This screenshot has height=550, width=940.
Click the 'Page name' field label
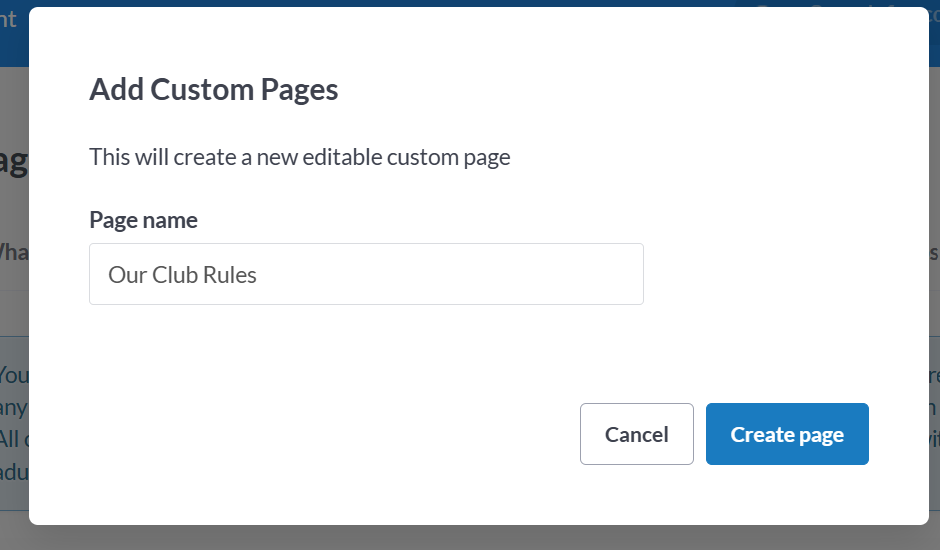click(x=143, y=220)
